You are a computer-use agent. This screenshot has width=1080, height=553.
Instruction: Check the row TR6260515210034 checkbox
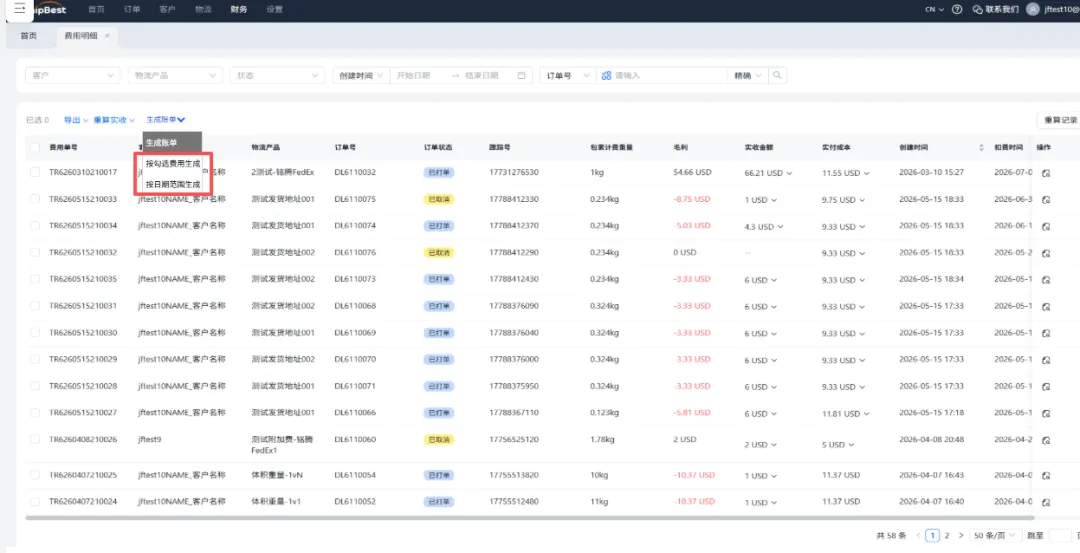(34, 226)
